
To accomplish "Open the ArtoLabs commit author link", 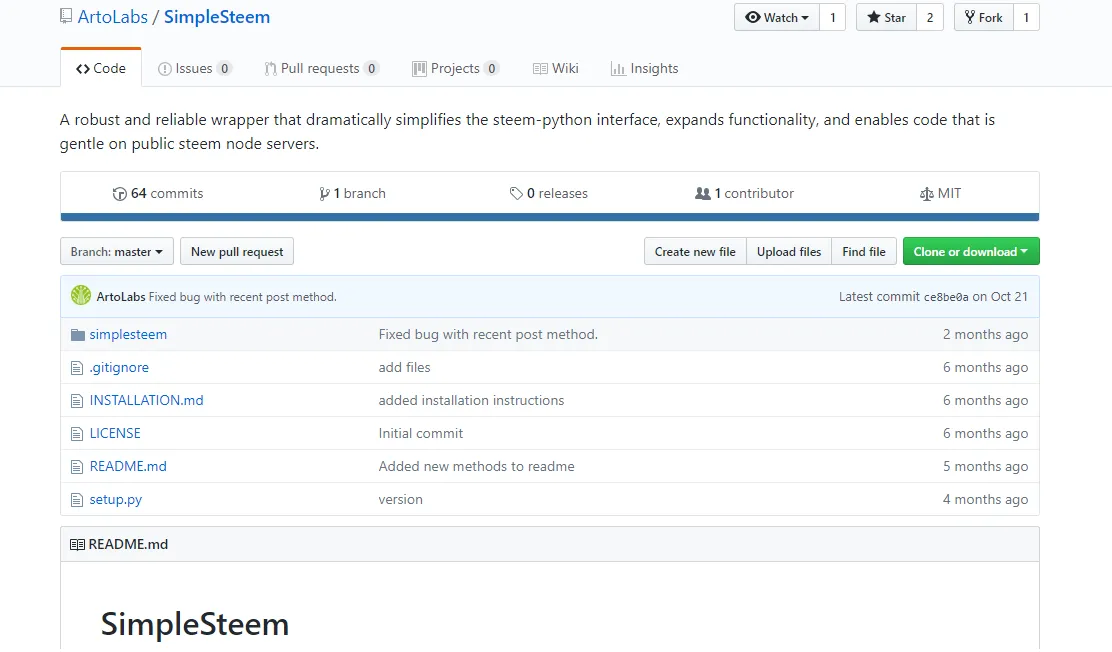I will (x=121, y=297).
